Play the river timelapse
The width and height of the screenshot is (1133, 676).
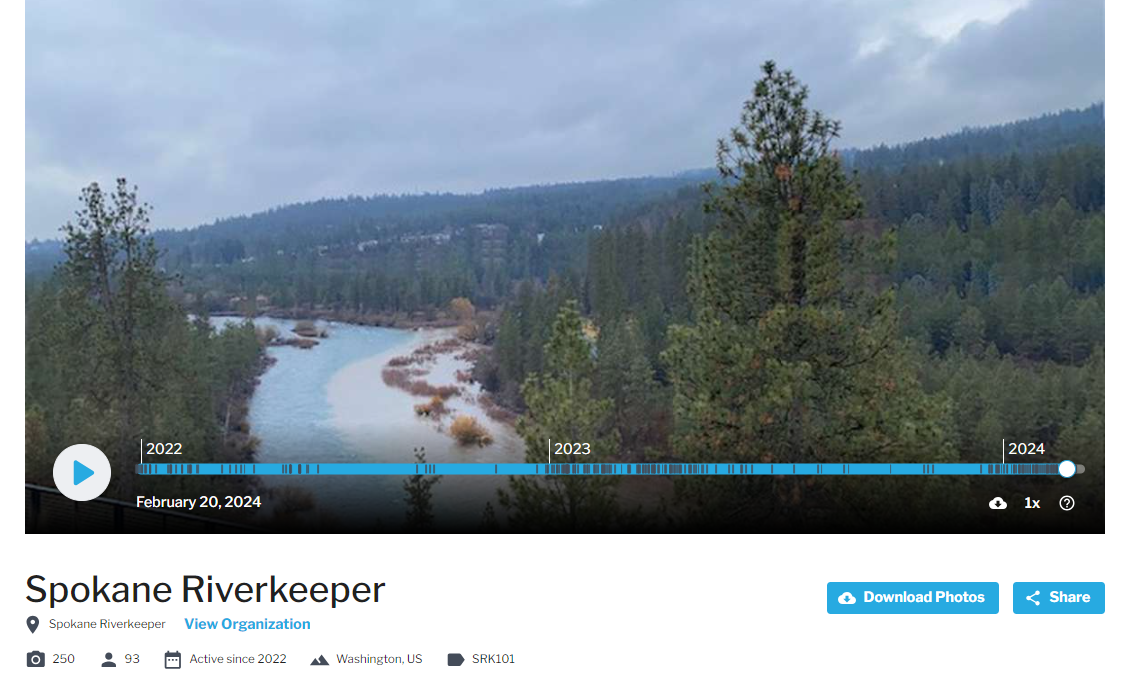(82, 472)
